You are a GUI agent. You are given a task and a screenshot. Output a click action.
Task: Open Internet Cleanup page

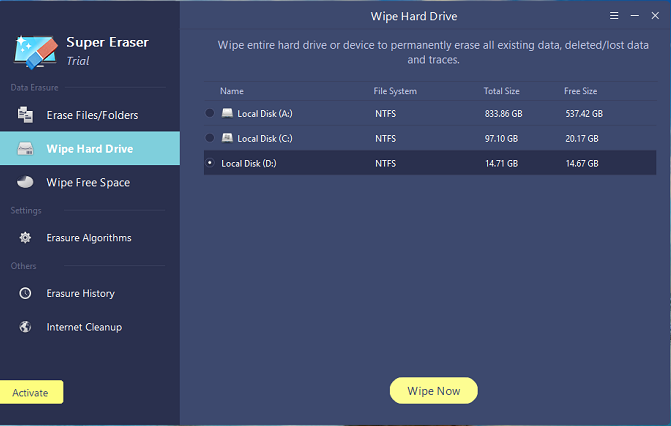(x=90, y=327)
